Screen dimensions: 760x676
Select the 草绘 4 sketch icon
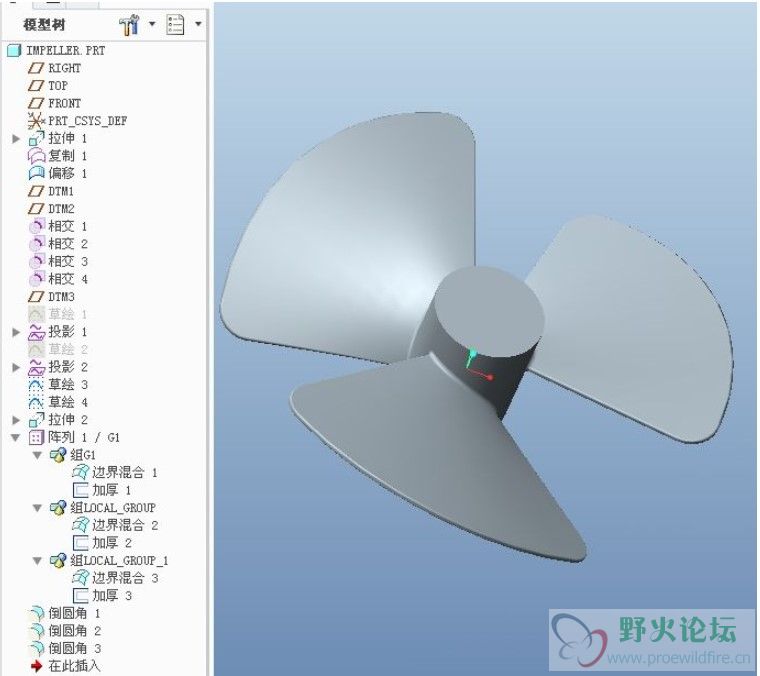(x=36, y=402)
